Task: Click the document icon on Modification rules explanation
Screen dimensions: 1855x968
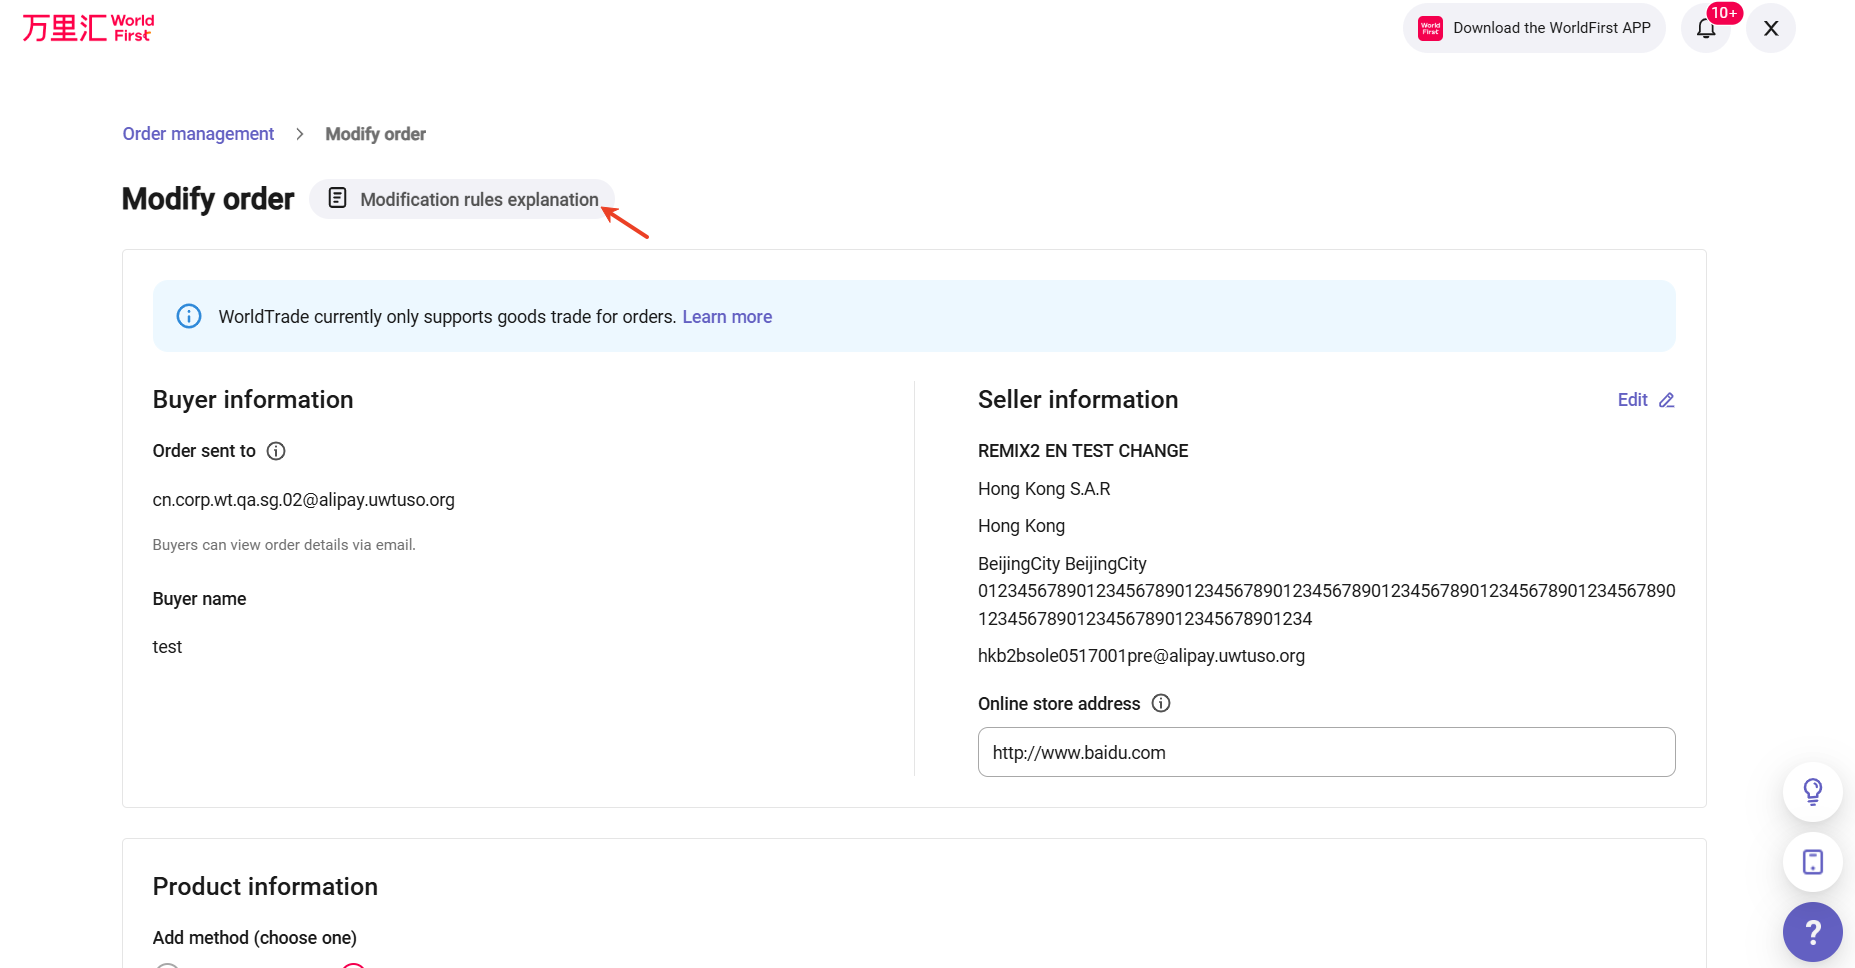Action: (337, 199)
